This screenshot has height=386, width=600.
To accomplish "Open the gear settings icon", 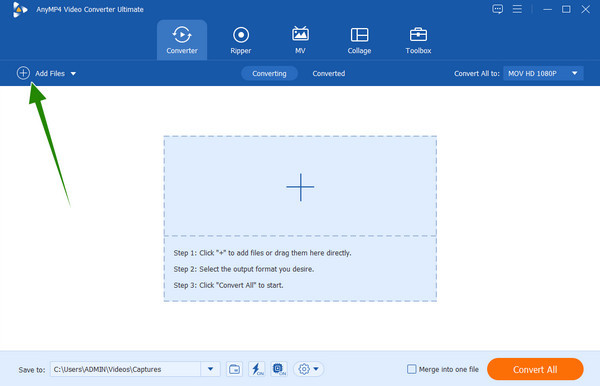I will click(x=304, y=369).
